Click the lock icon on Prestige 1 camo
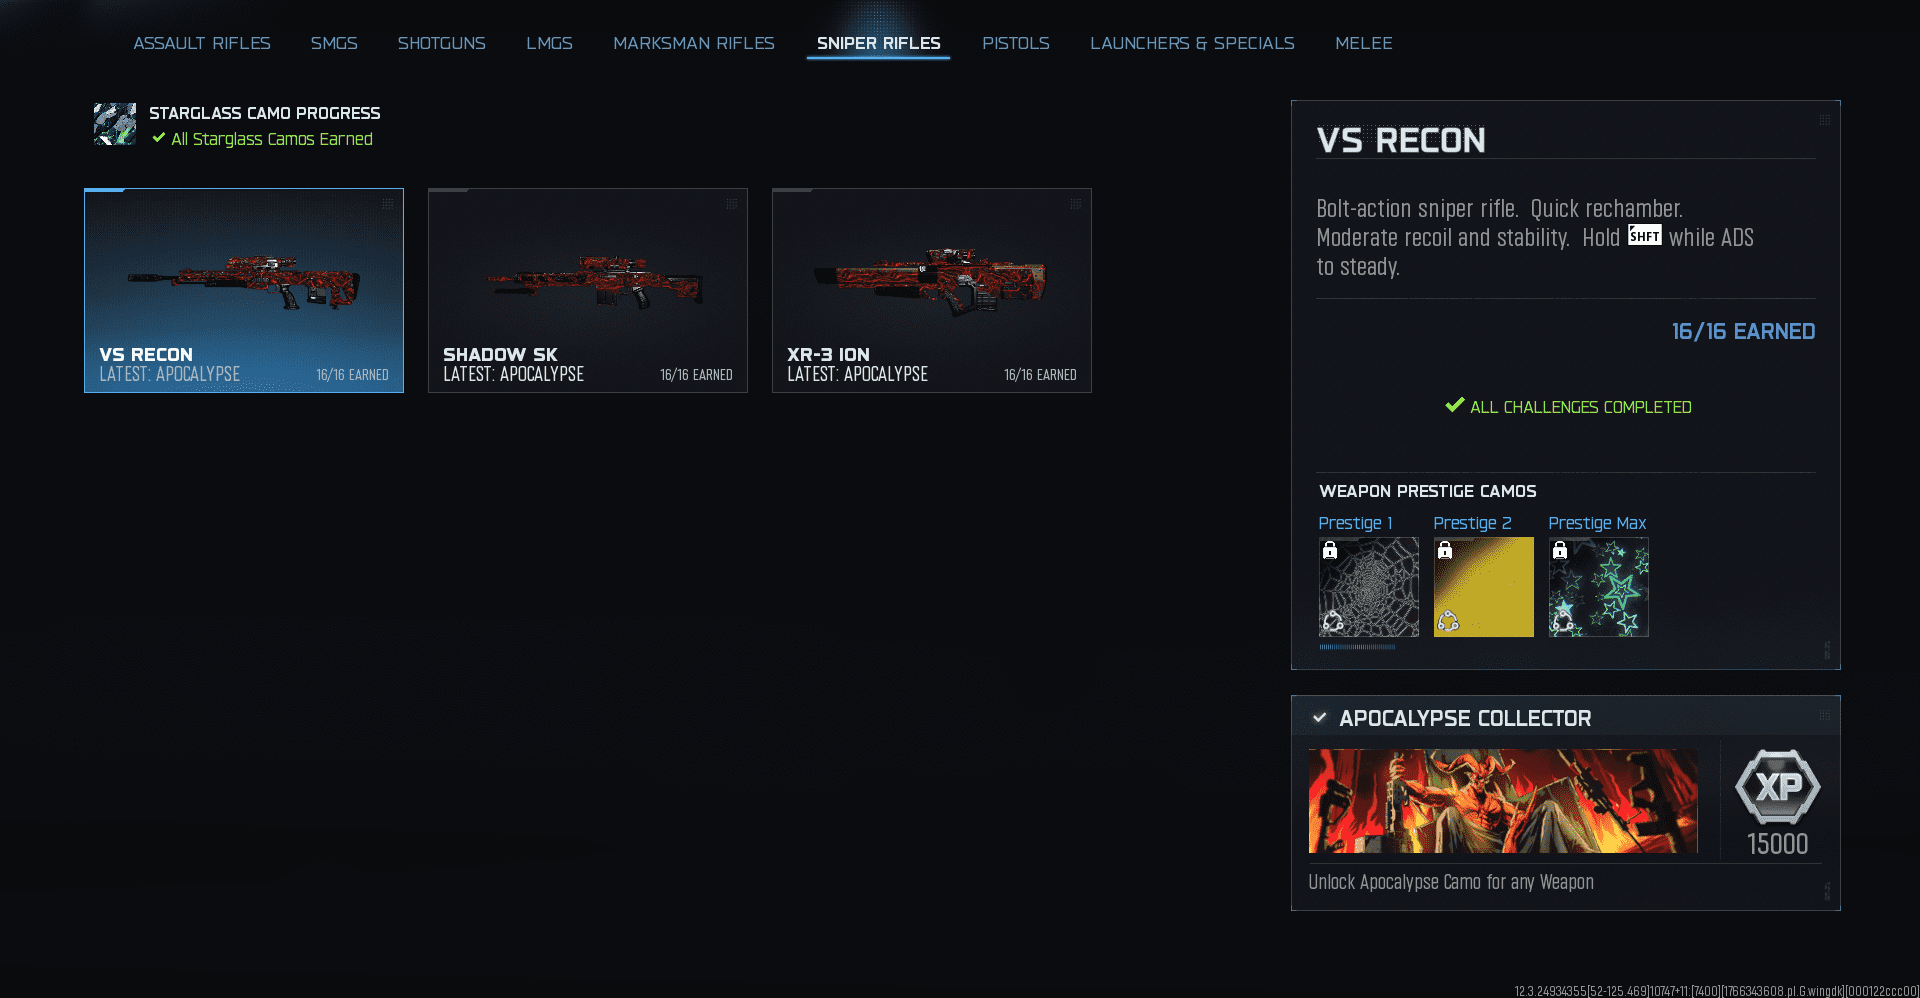This screenshot has height=998, width=1920. (1330, 550)
